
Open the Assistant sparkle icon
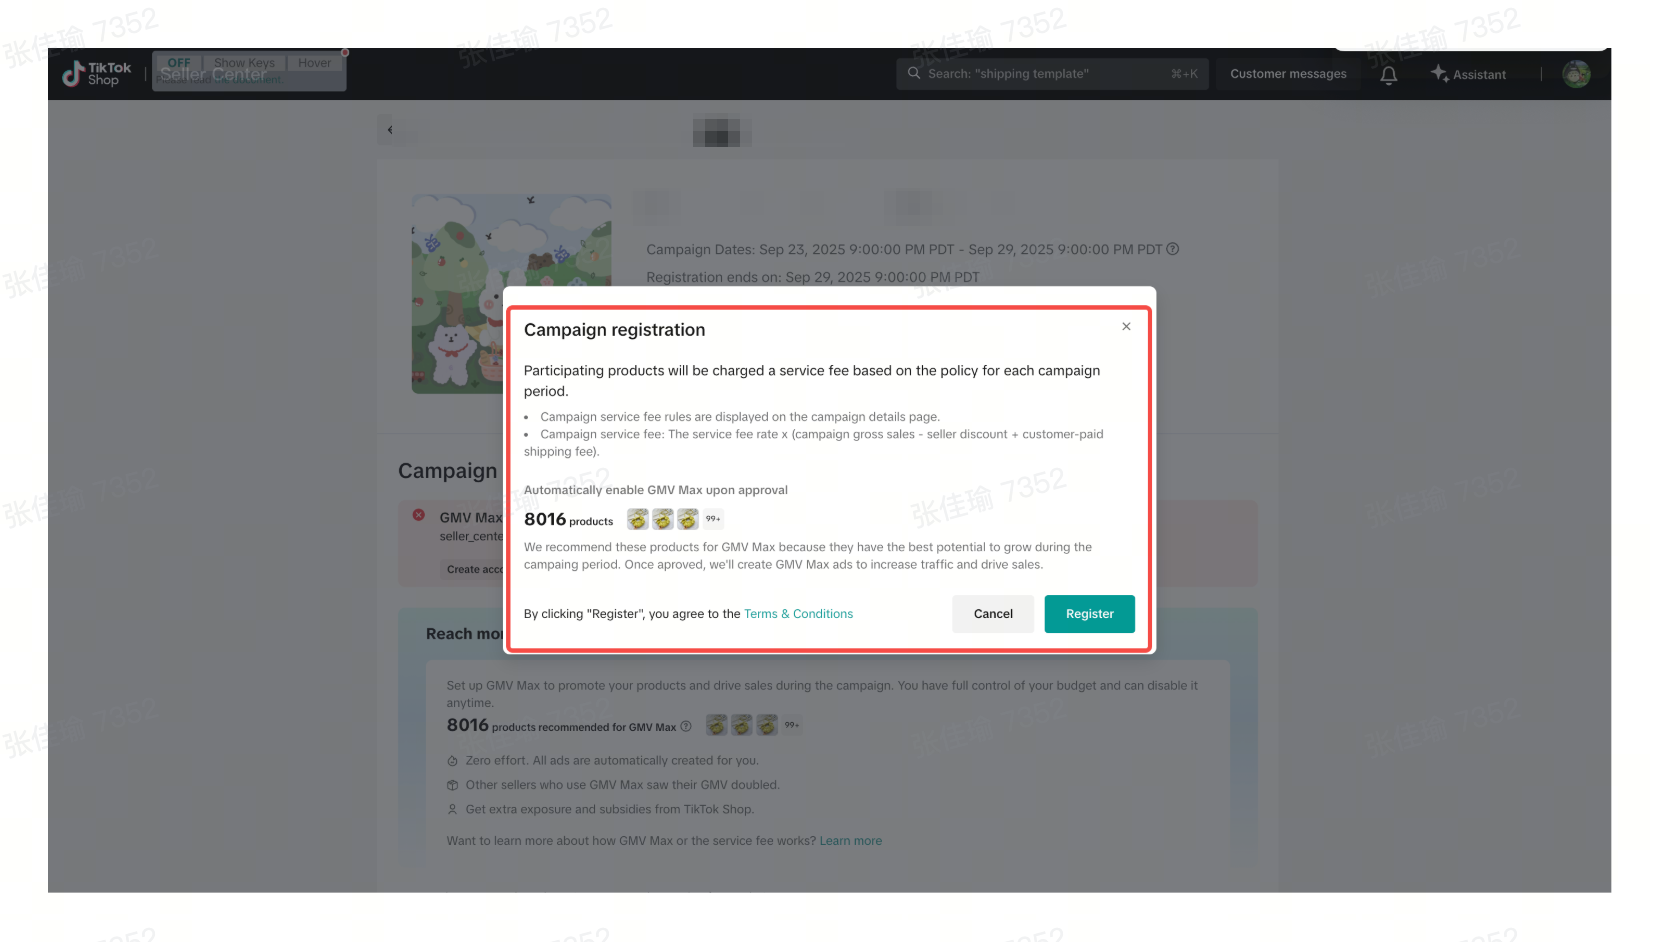(x=1439, y=73)
